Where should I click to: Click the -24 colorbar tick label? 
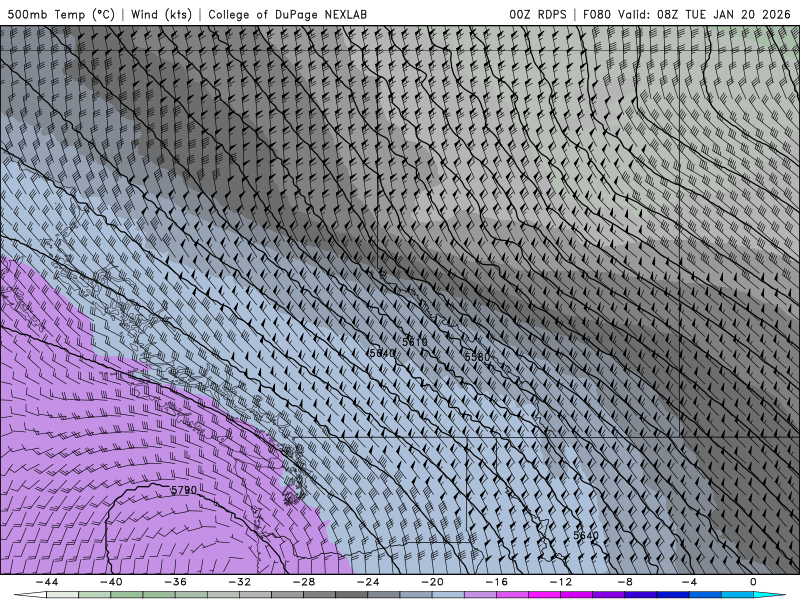[368, 582]
